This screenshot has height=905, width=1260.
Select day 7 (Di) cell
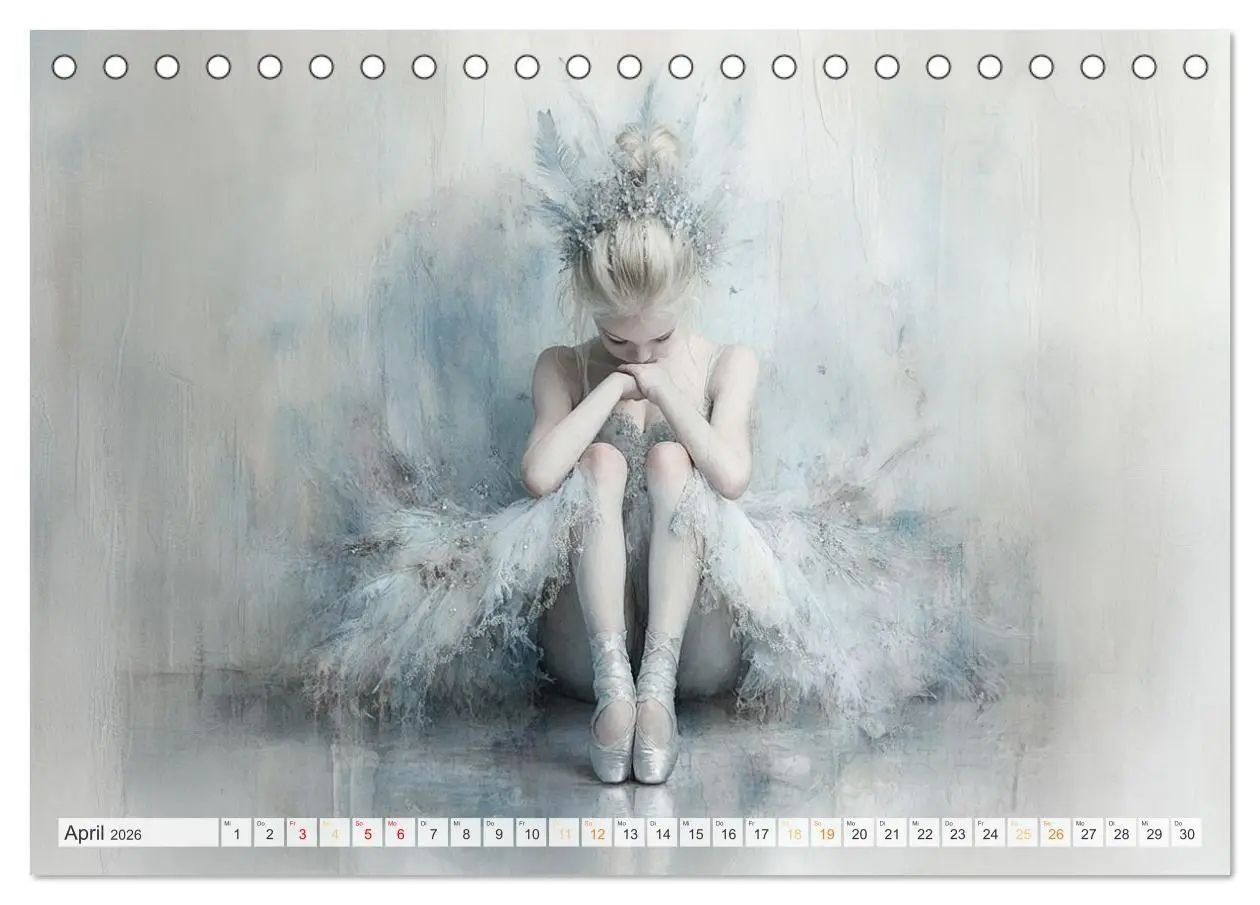coord(433,833)
